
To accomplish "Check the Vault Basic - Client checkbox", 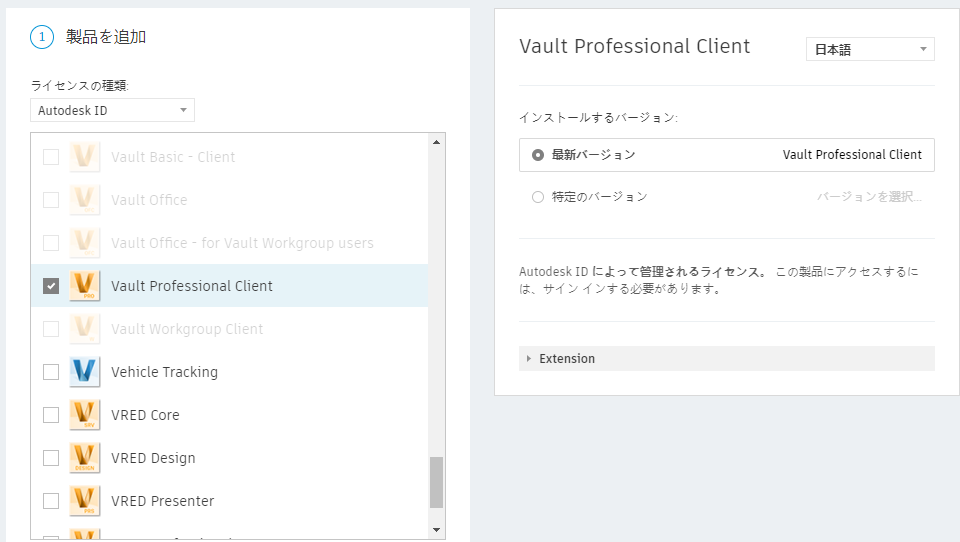I will (x=51, y=157).
